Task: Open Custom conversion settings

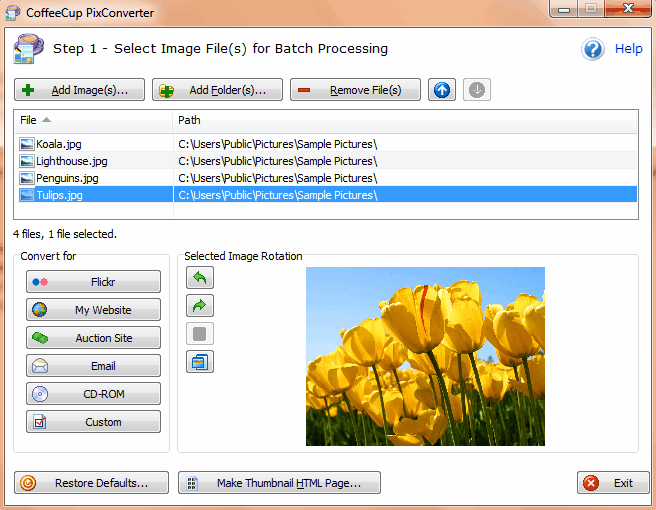Action: pyautogui.click(x=93, y=422)
